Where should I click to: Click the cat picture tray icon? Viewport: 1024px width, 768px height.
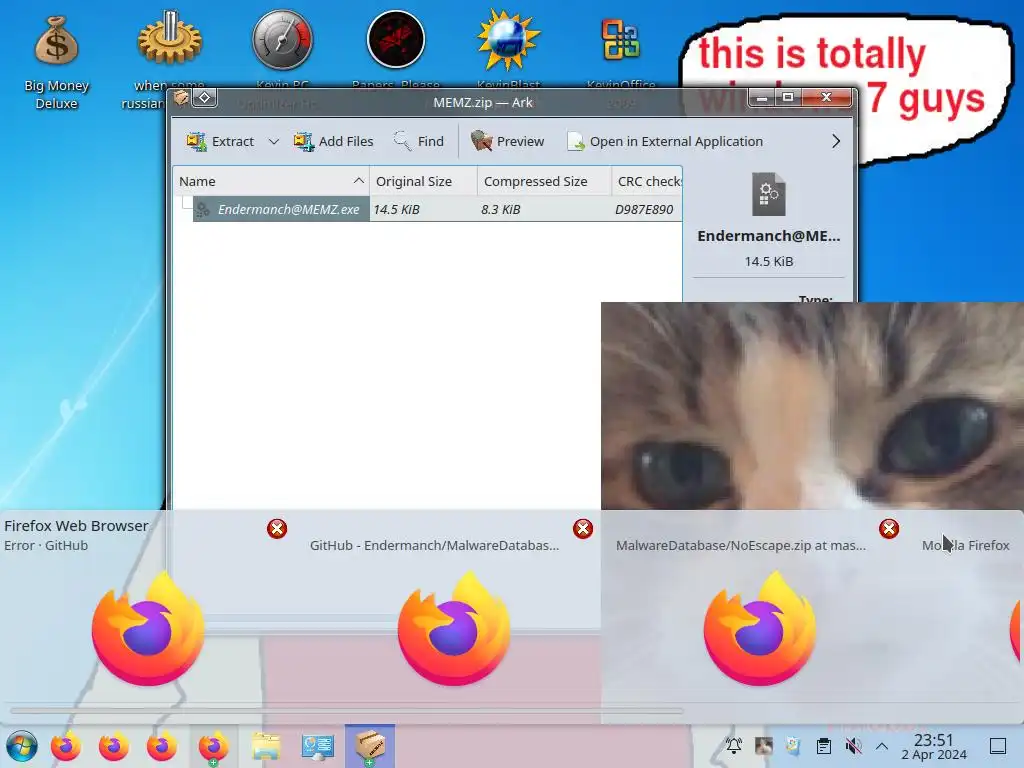pyautogui.click(x=763, y=745)
